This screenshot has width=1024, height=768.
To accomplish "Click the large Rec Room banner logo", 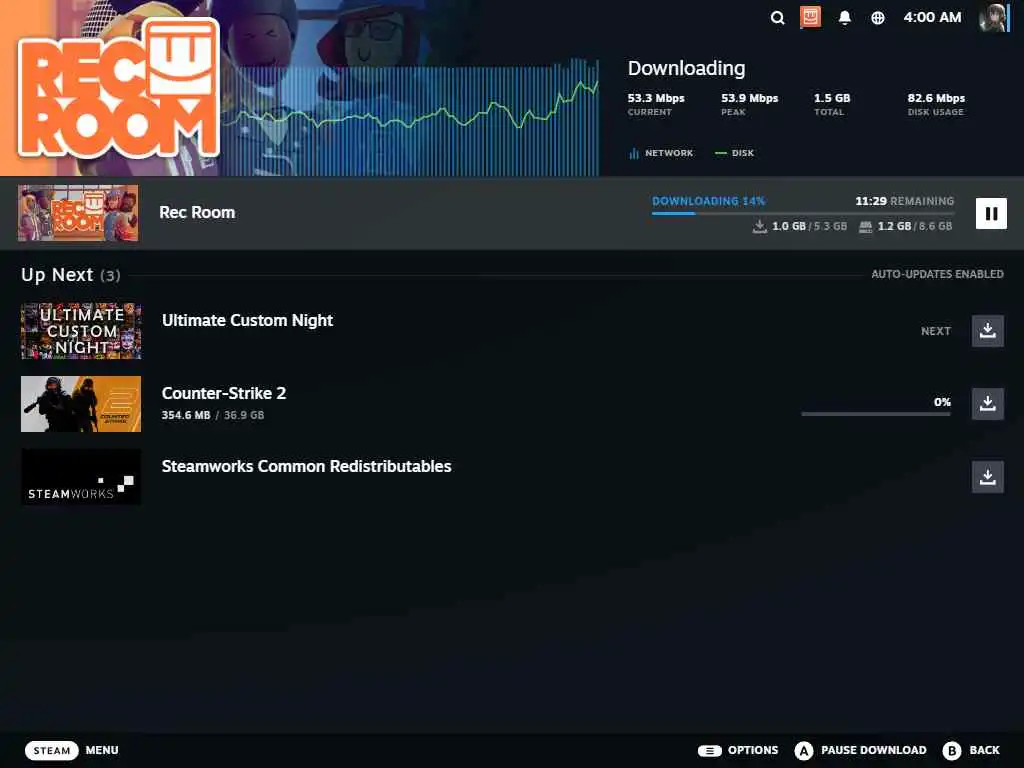I will coord(118,88).
